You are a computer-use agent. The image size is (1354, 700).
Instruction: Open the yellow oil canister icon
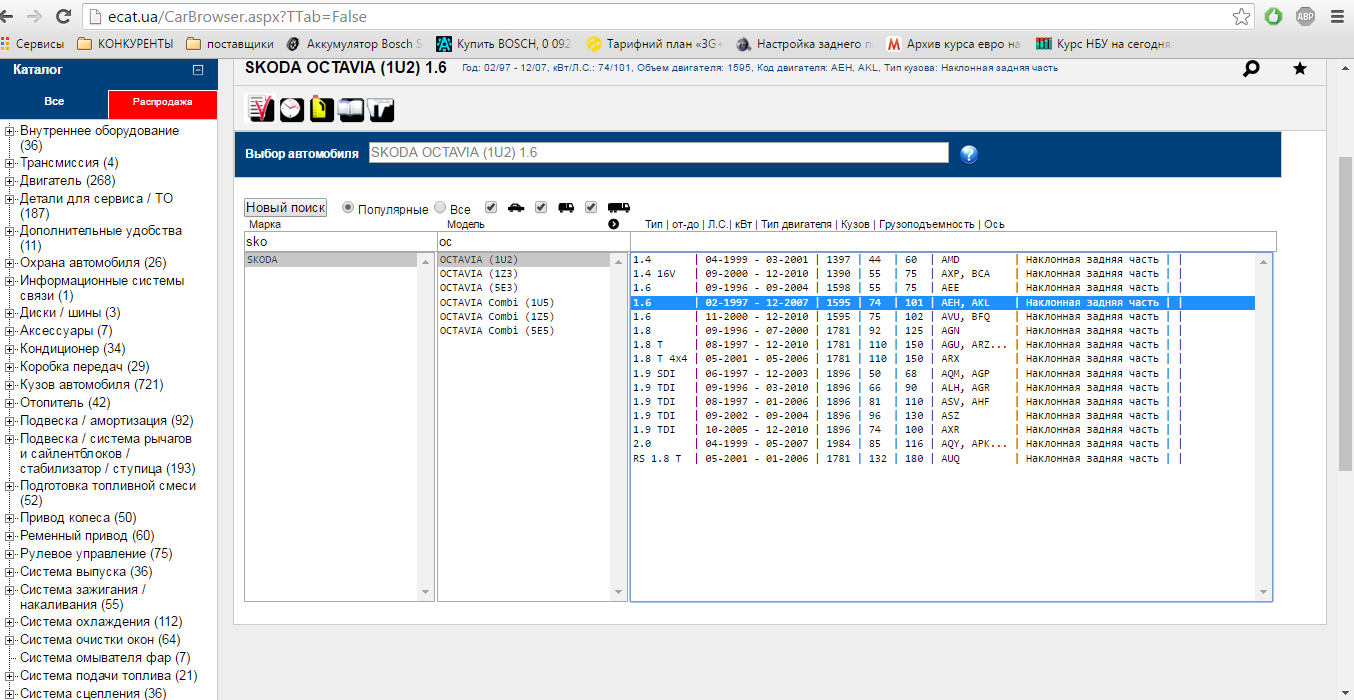click(x=321, y=108)
